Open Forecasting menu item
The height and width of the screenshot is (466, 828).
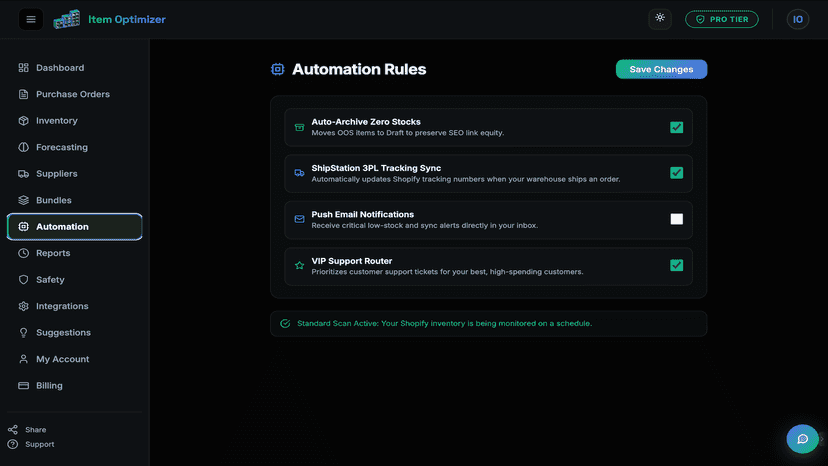(x=74, y=147)
